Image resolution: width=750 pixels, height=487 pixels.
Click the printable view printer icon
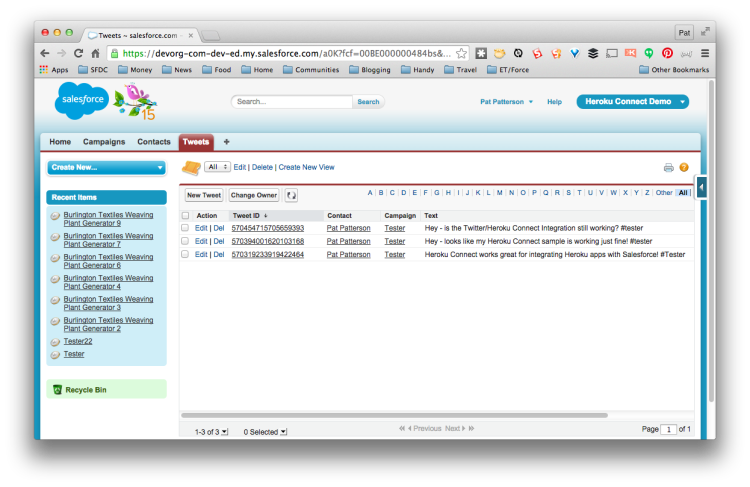pyautogui.click(x=669, y=167)
